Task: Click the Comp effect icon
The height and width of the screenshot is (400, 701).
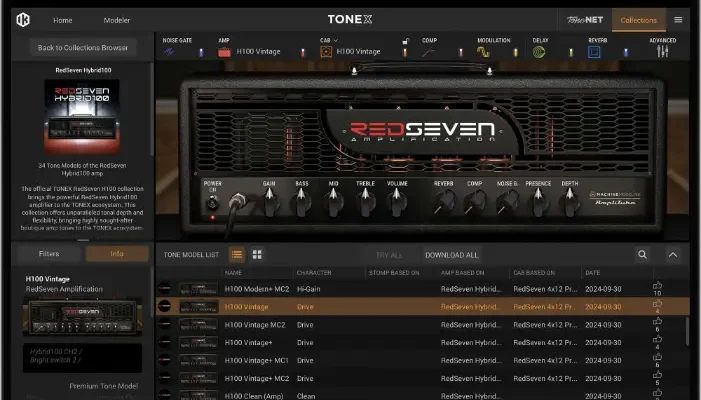Action: 429,51
